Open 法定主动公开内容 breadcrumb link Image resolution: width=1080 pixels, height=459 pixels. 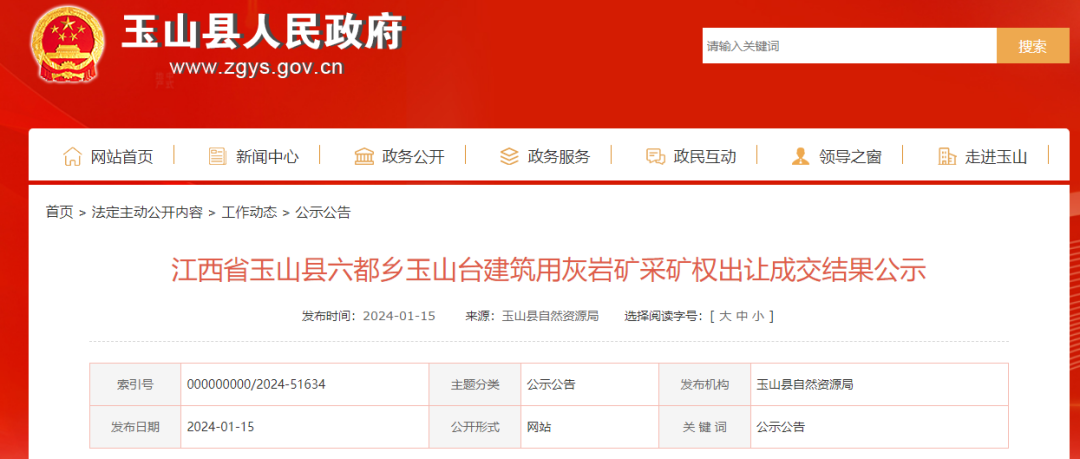[x=147, y=212]
